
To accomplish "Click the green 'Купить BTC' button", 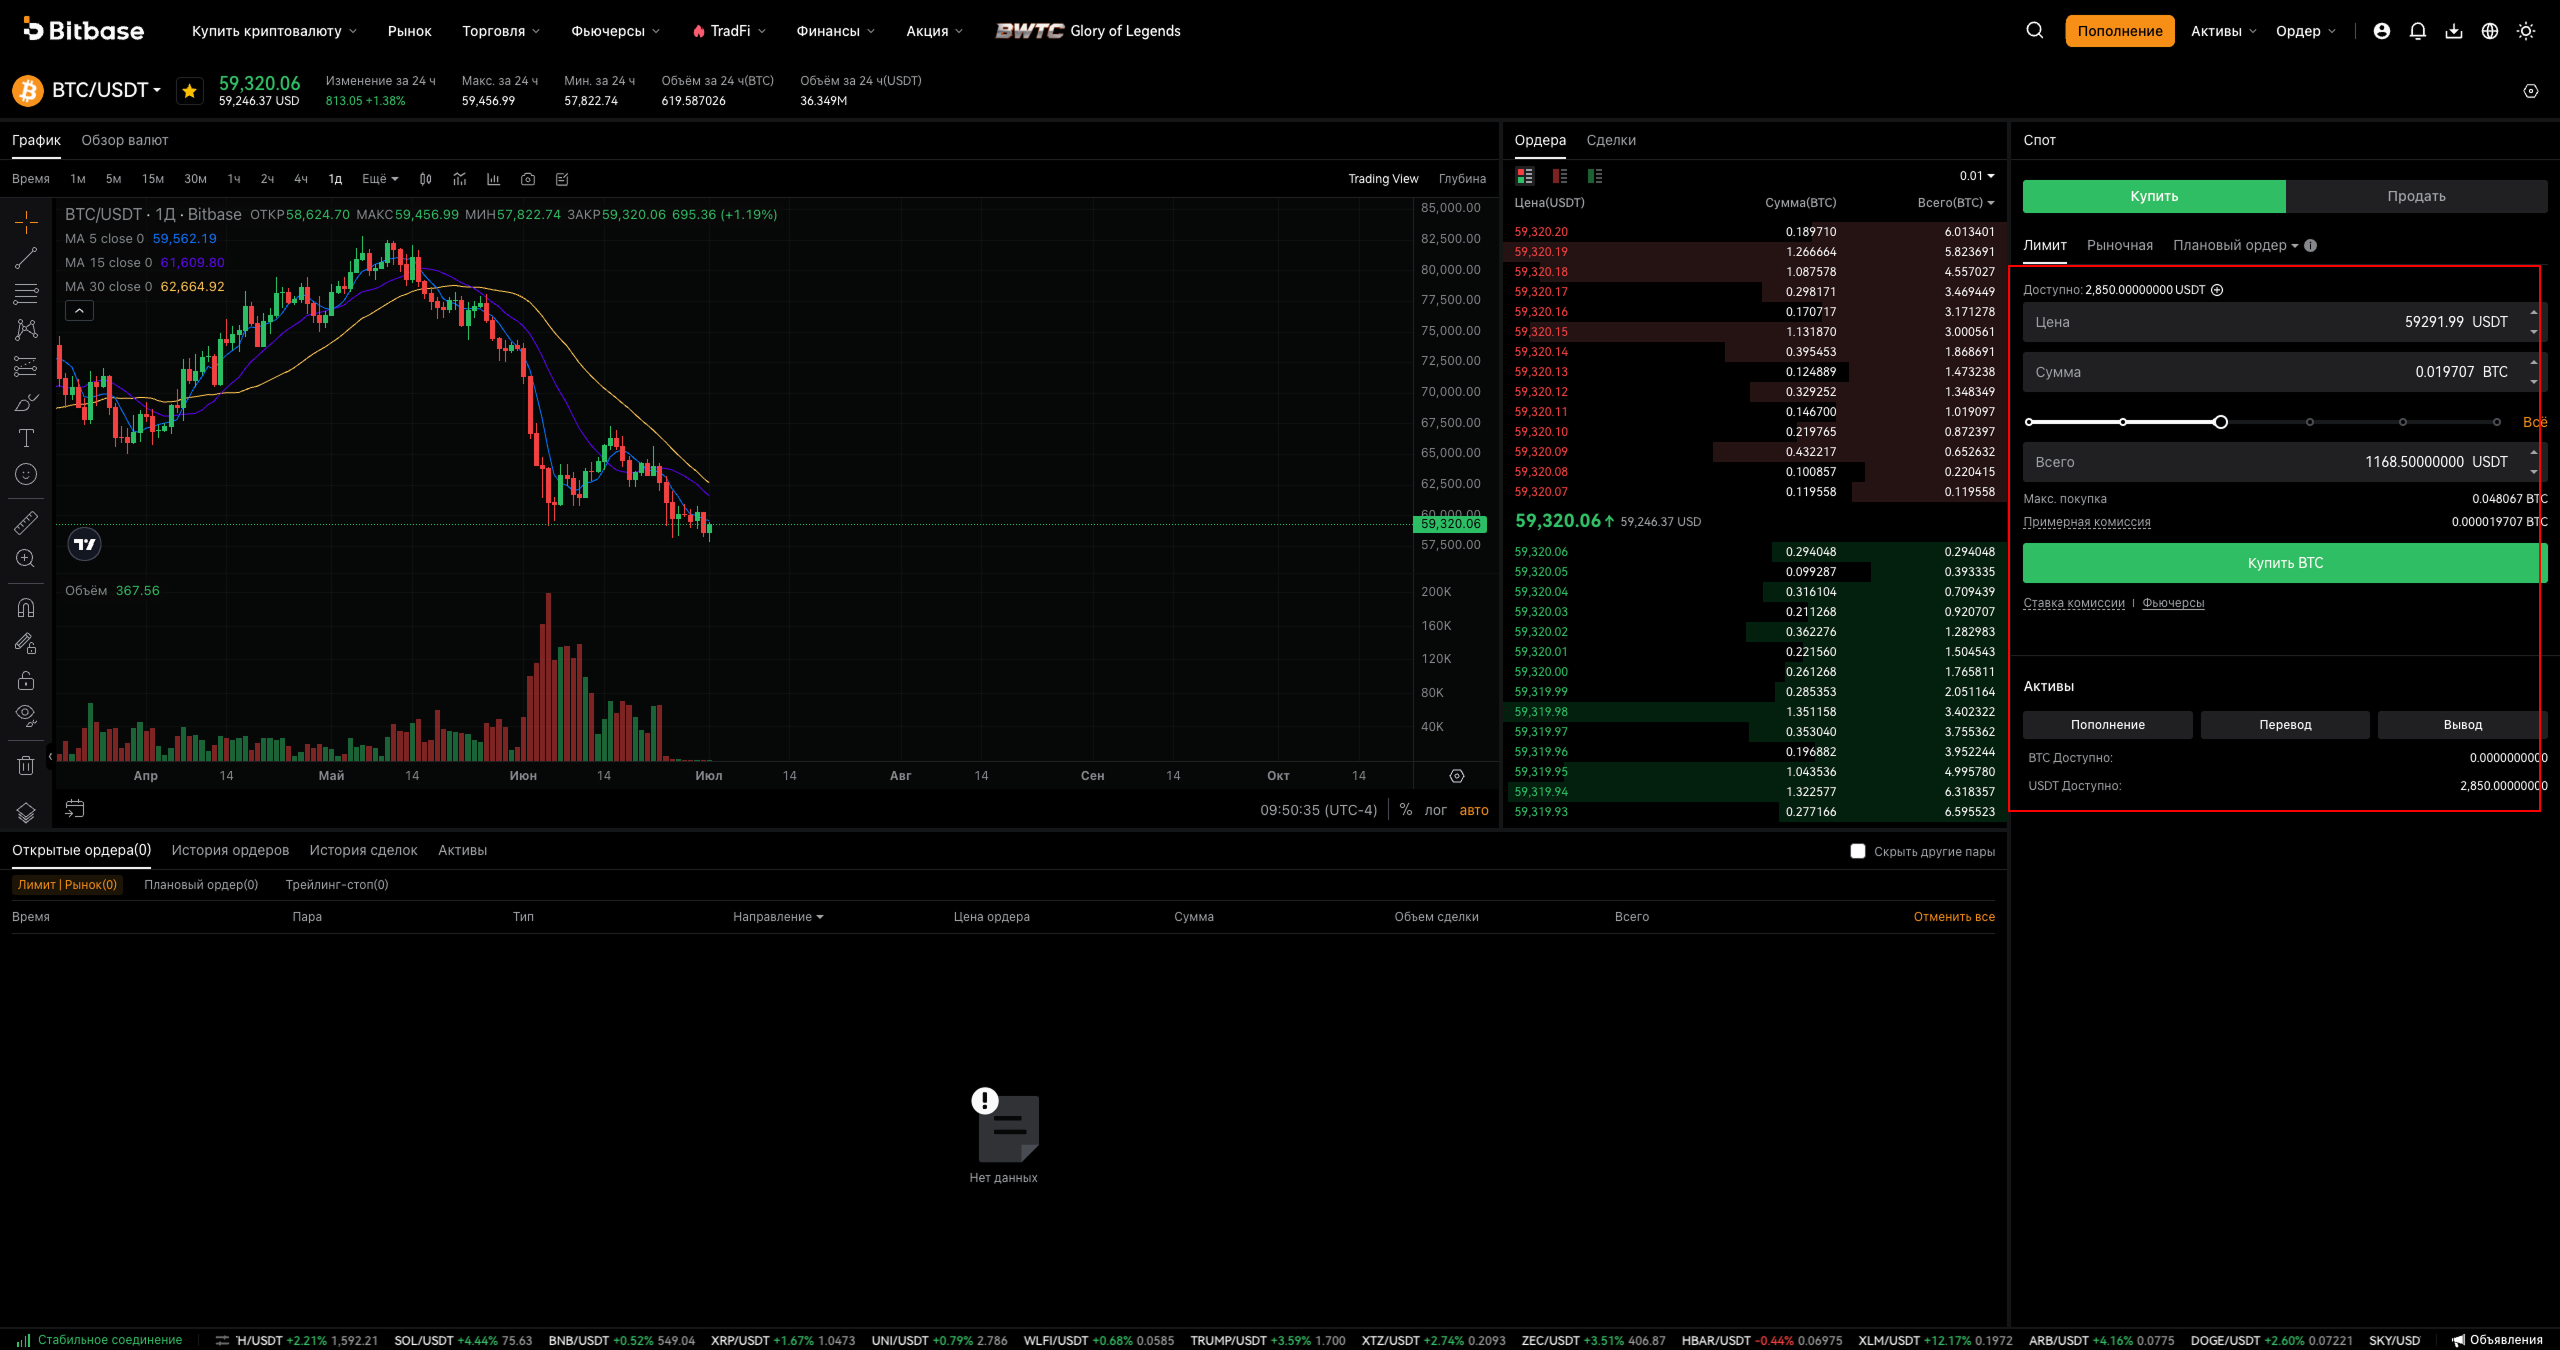I will tap(2285, 563).
